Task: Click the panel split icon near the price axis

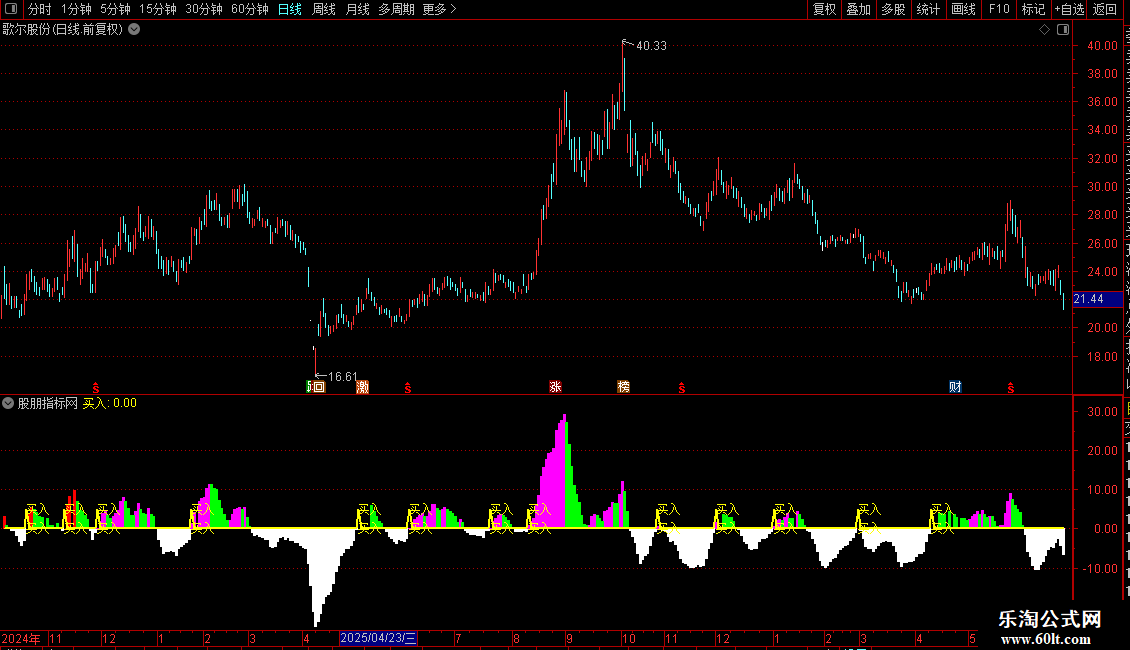Action: [1063, 30]
